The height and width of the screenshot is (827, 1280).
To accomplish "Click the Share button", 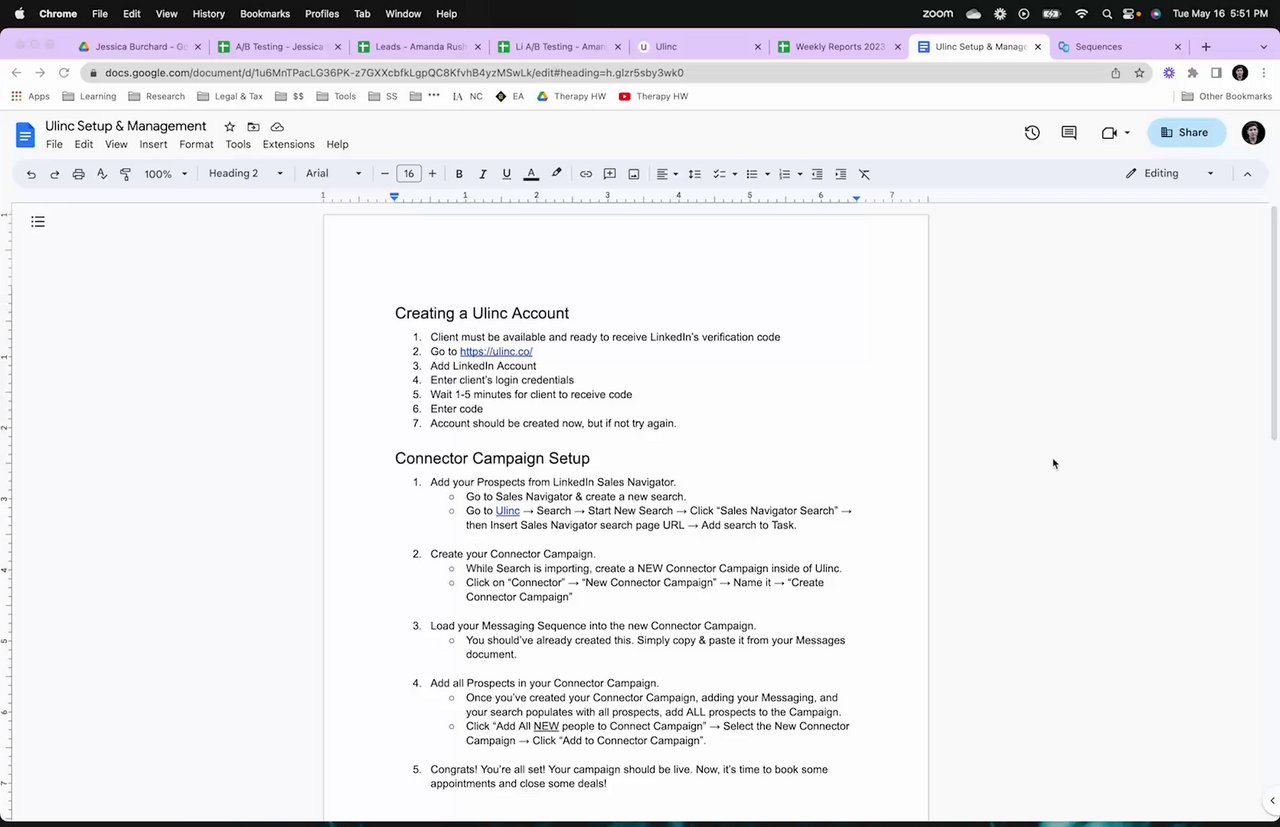I will [1186, 132].
